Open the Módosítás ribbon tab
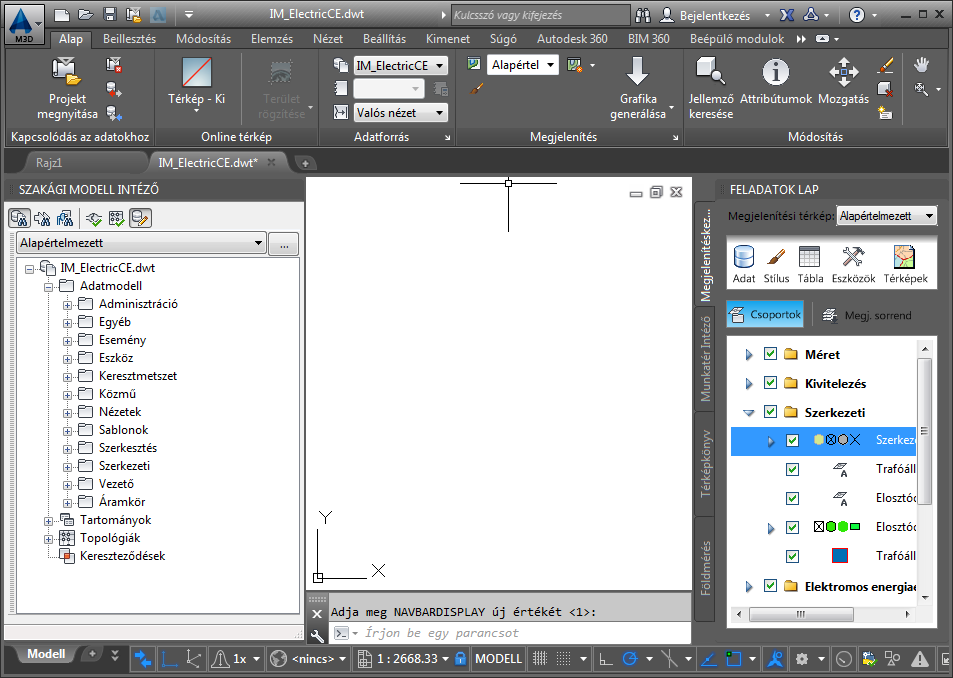The height and width of the screenshot is (678, 953). [204, 39]
